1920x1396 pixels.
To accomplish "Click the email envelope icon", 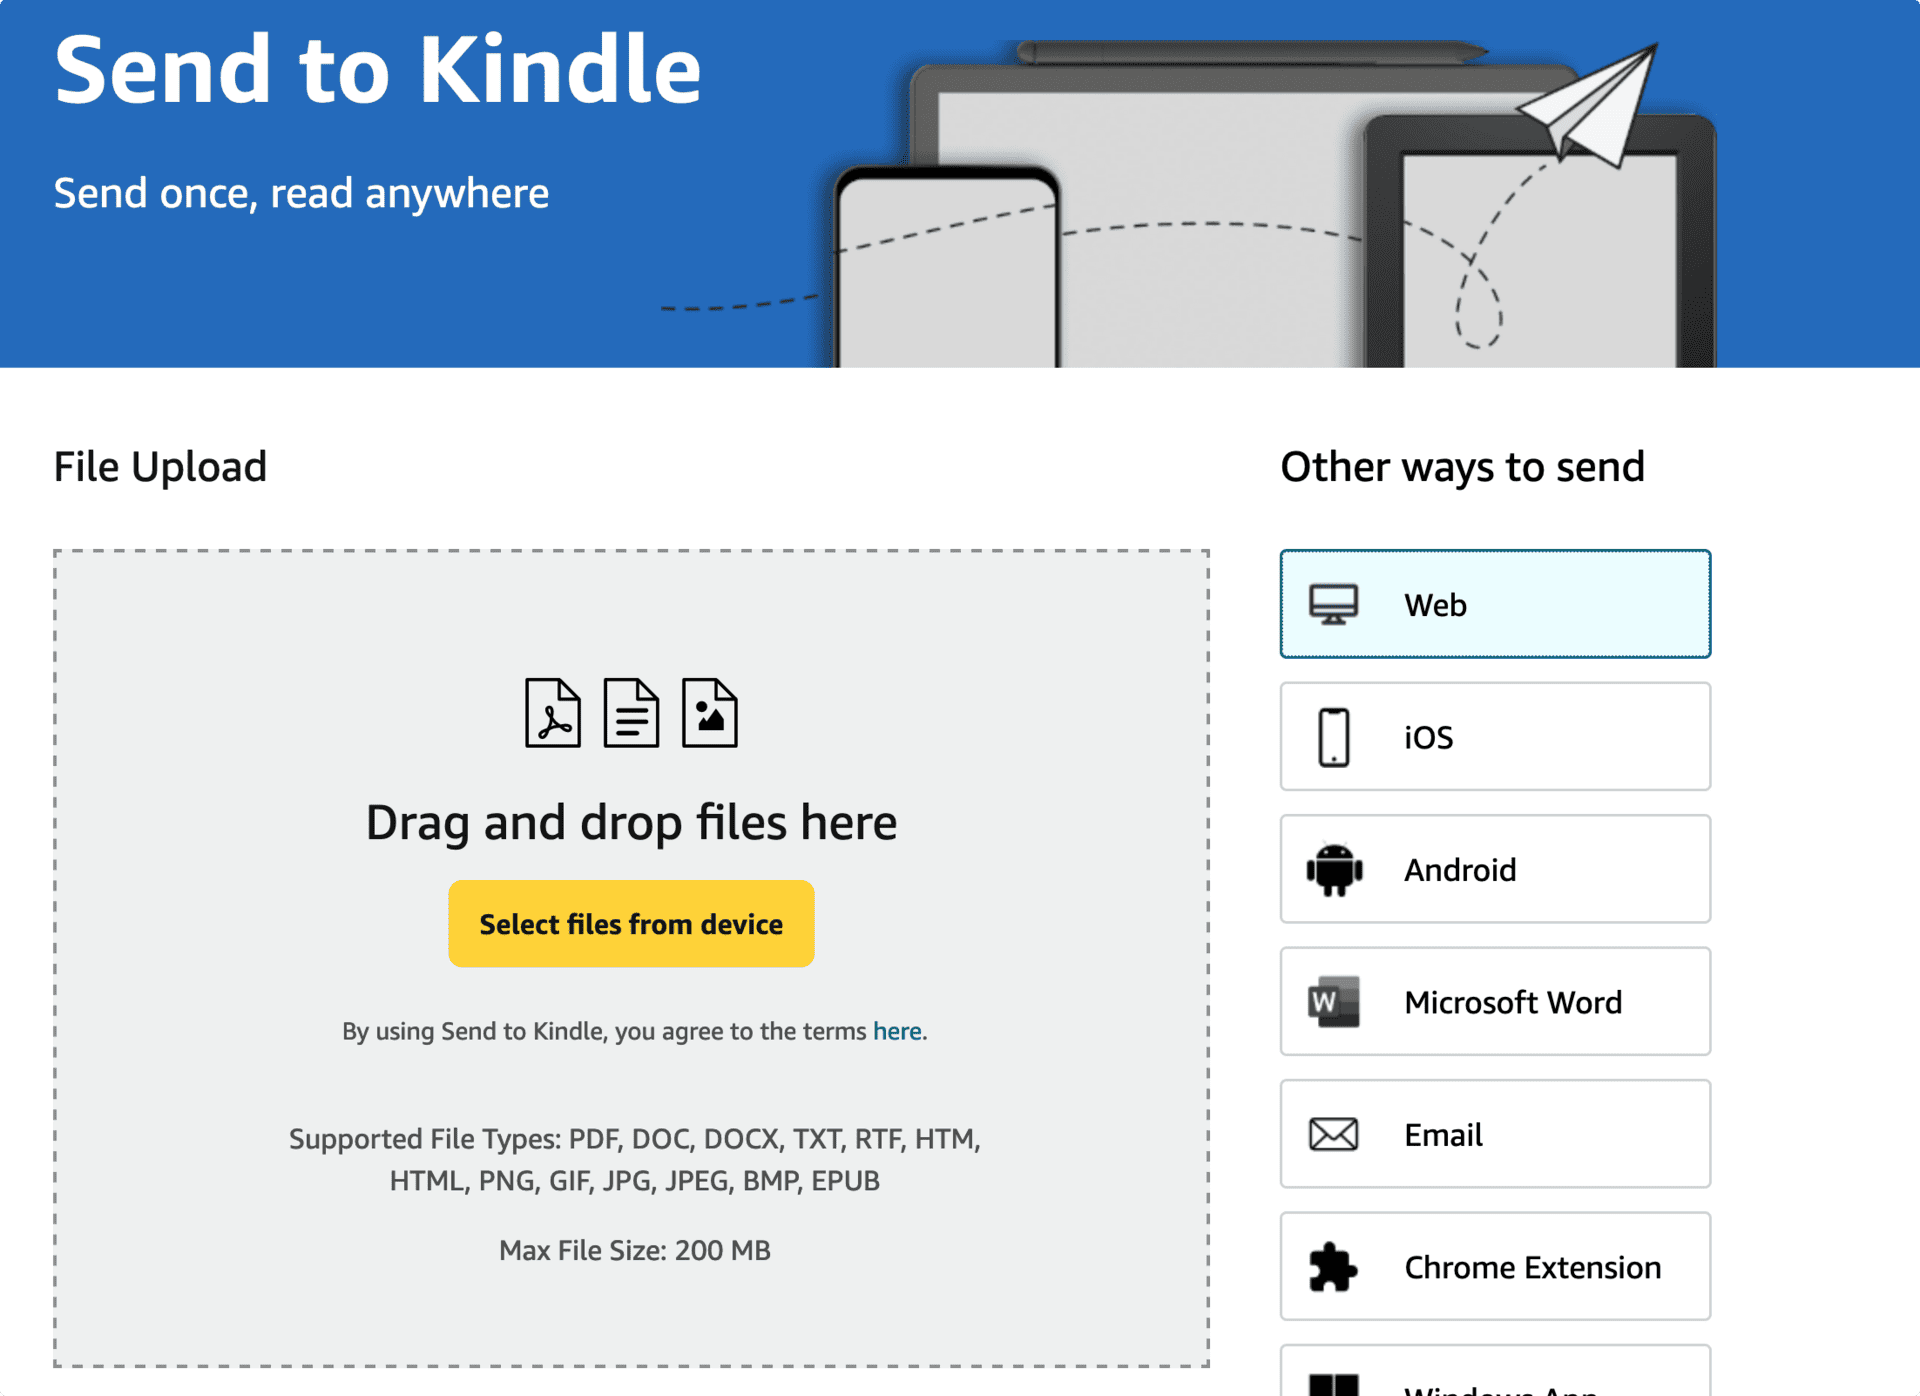I will (x=1334, y=1135).
